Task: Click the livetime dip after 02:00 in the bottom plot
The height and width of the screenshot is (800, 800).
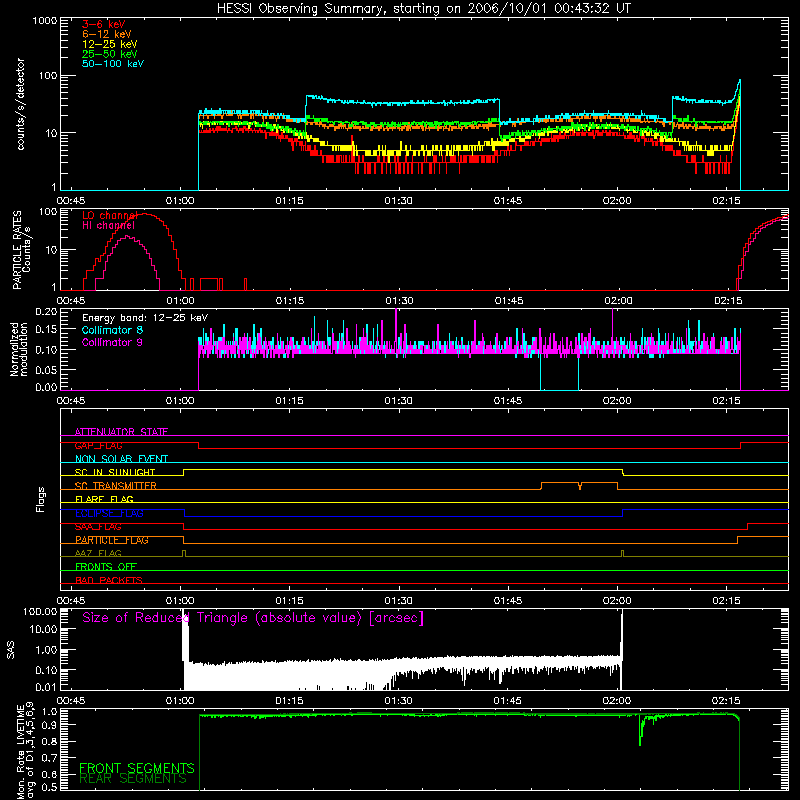Action: coord(641,731)
